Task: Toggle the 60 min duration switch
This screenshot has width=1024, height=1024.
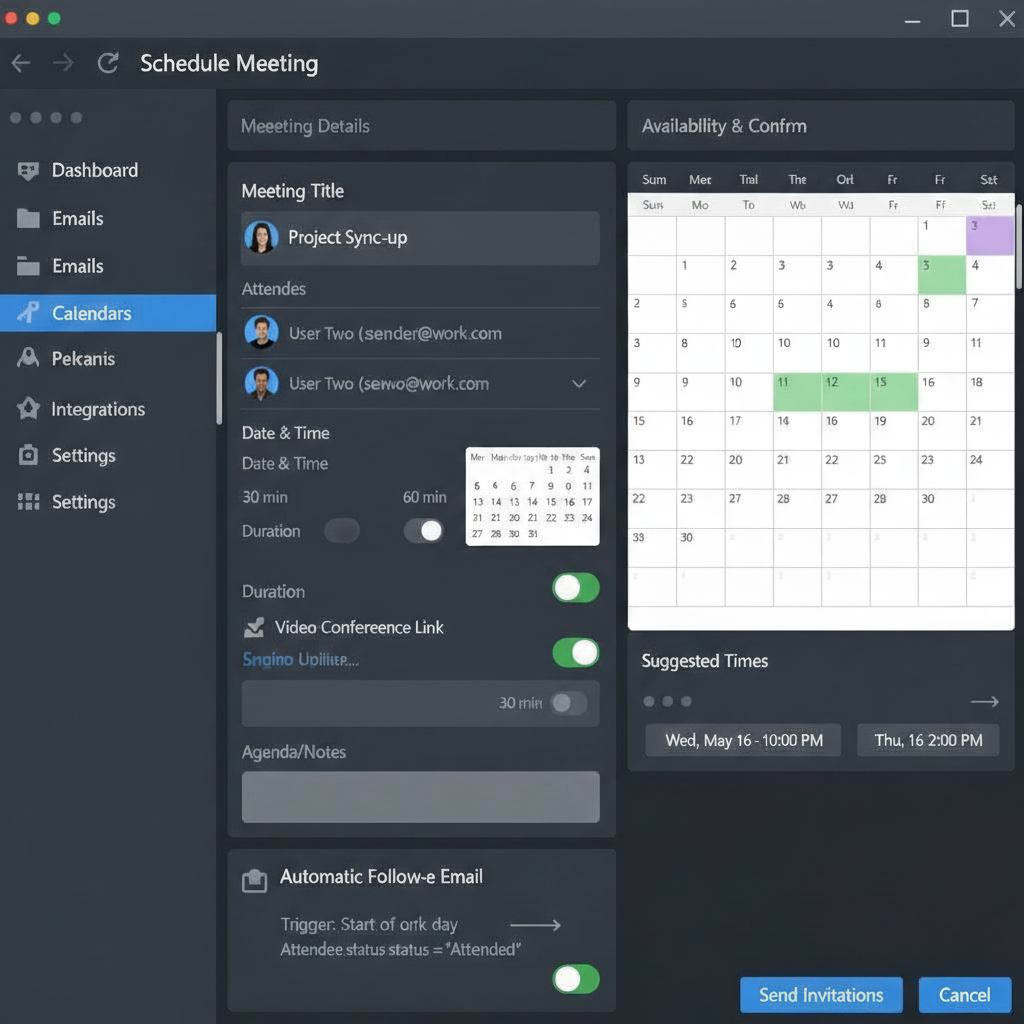Action: pyautogui.click(x=423, y=531)
